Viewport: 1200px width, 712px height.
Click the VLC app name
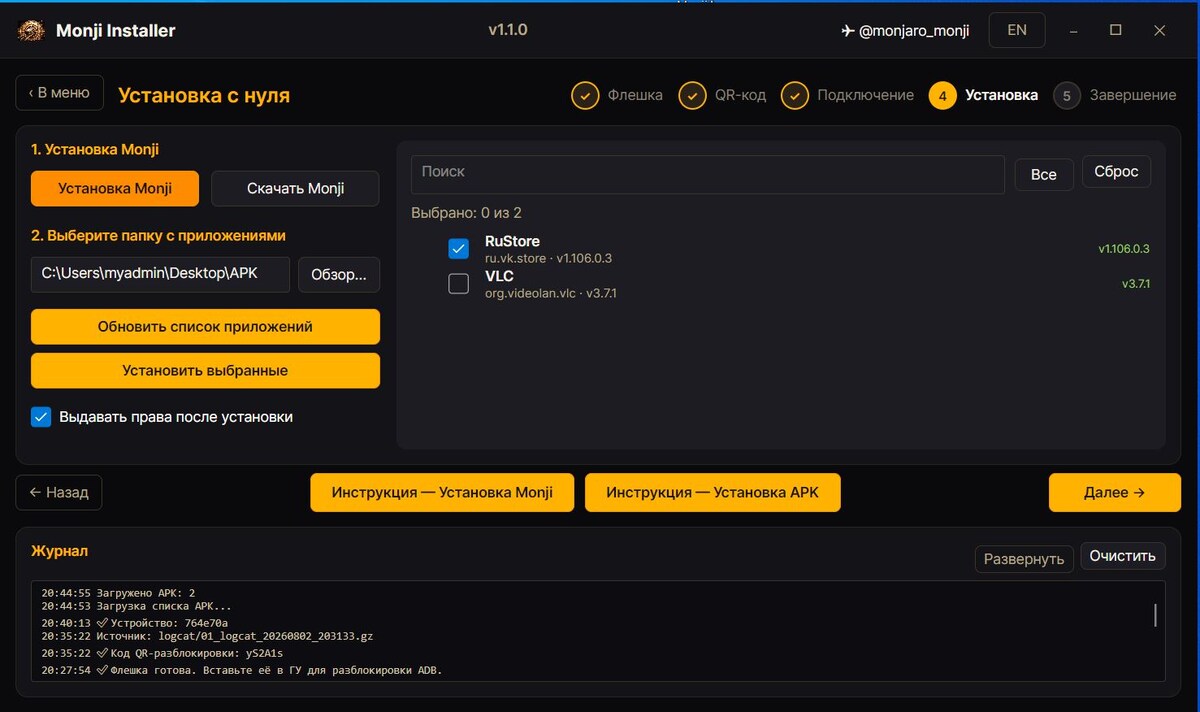[x=499, y=276]
